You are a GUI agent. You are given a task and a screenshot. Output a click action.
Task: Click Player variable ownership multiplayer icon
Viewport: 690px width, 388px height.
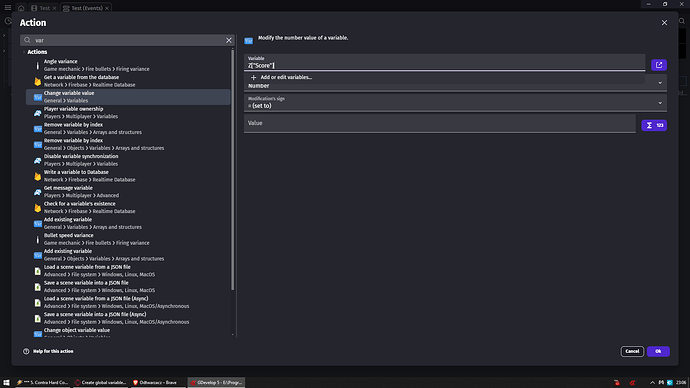point(37,113)
